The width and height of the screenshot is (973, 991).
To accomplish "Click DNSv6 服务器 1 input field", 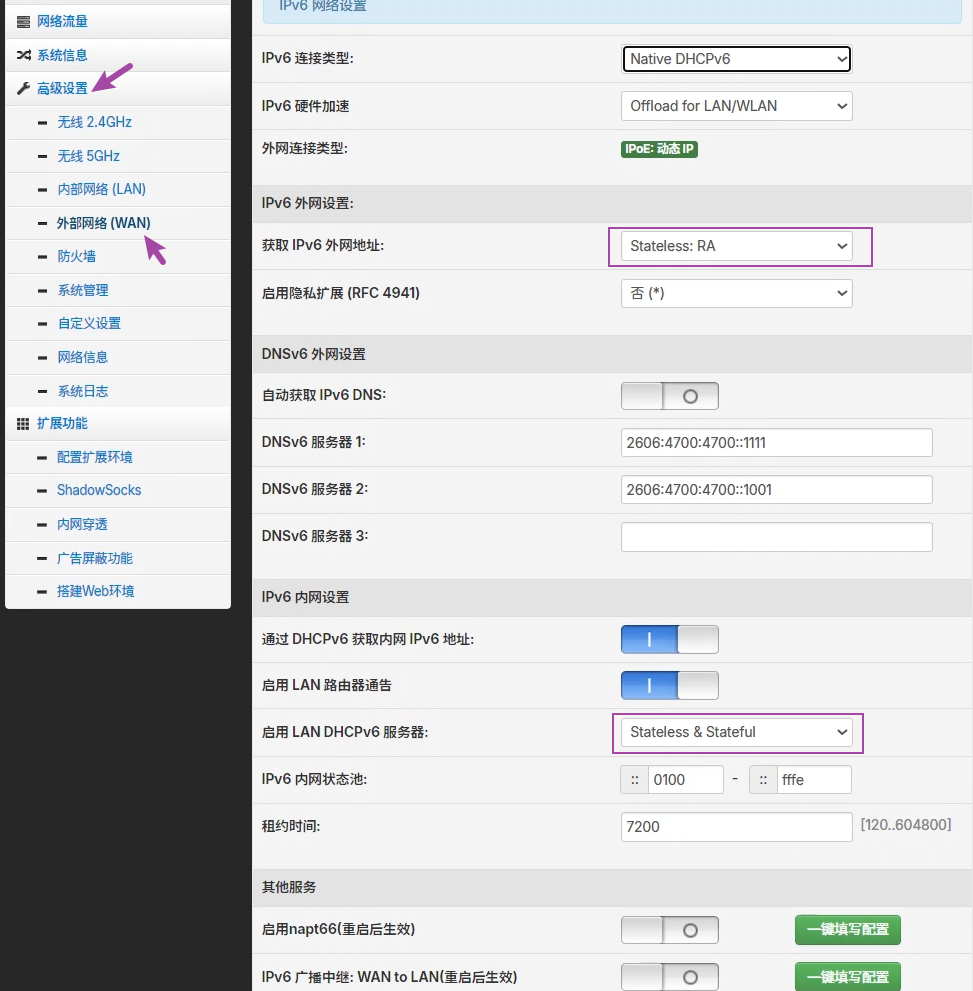I will coord(777,442).
